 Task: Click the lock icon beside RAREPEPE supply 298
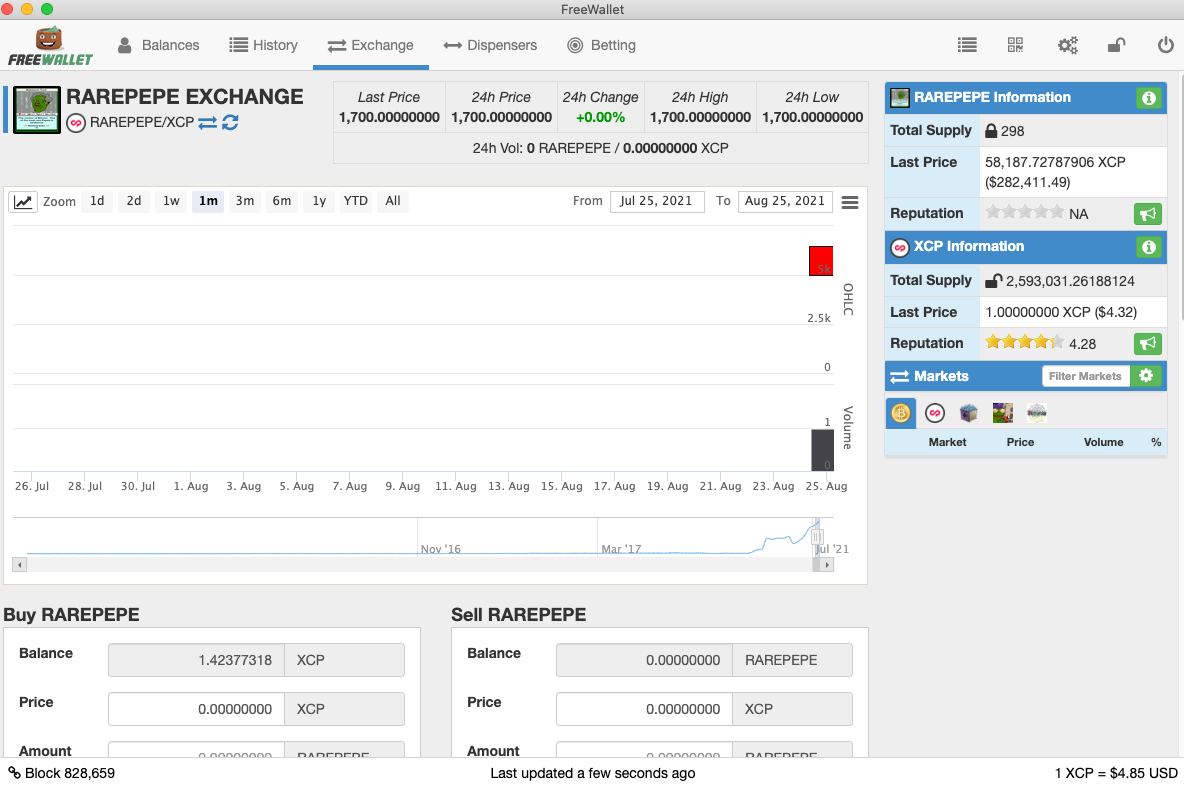click(x=991, y=131)
